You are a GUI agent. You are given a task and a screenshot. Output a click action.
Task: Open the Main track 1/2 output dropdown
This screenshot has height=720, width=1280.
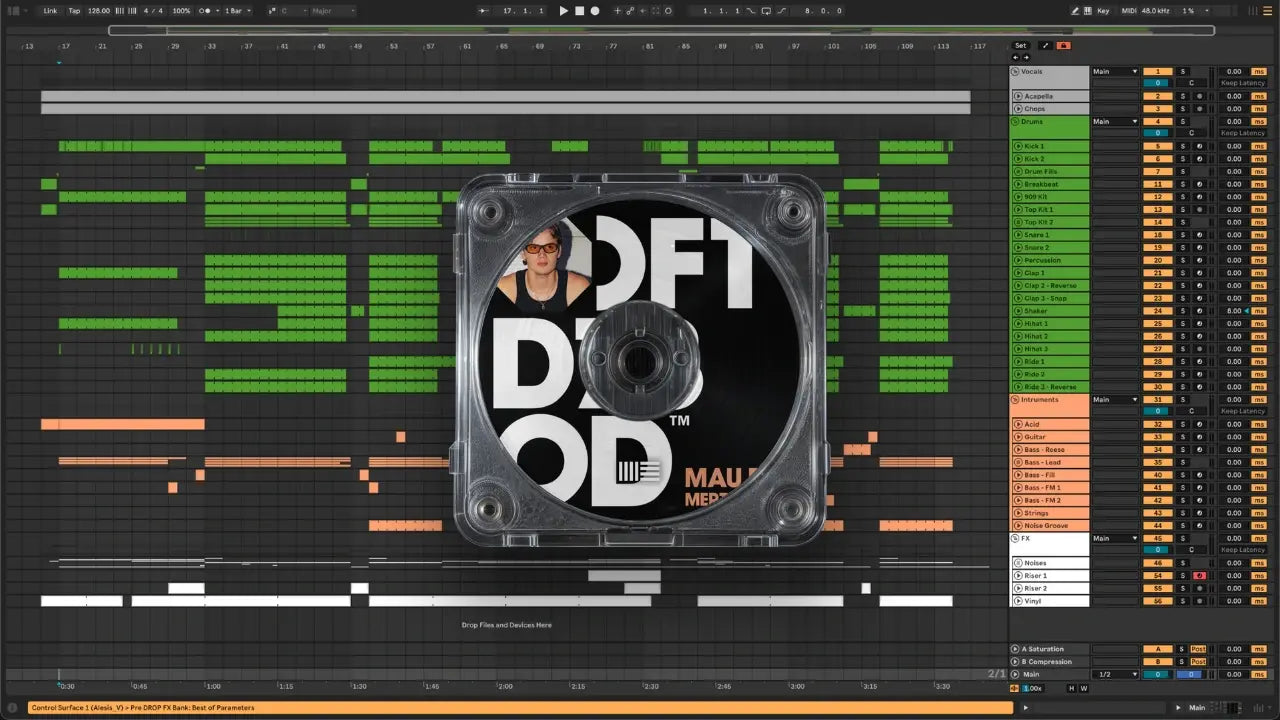pyautogui.click(x=1115, y=675)
